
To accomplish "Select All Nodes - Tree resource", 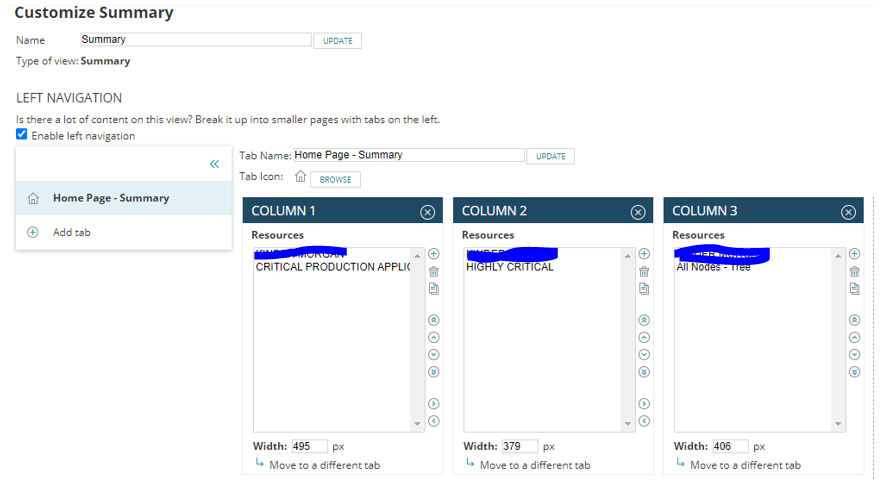I will point(713,267).
